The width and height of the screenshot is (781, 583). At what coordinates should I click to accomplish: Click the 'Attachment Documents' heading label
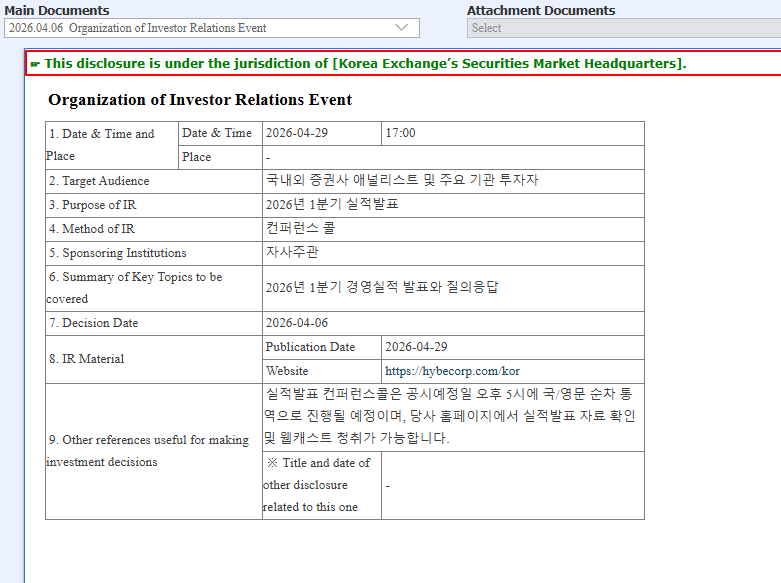pyautogui.click(x=541, y=10)
